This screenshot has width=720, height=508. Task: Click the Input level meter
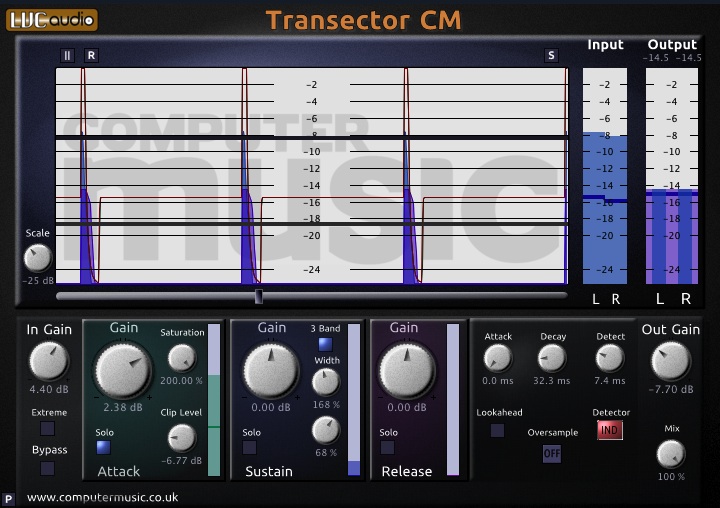[x=605, y=176]
